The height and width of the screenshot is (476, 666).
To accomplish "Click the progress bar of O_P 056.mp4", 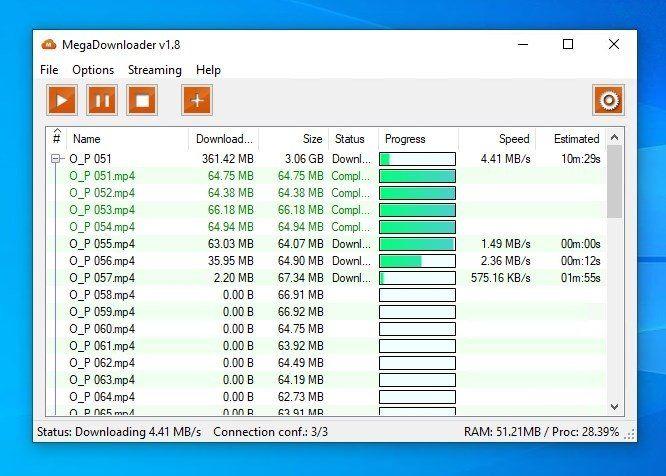I will pos(417,261).
